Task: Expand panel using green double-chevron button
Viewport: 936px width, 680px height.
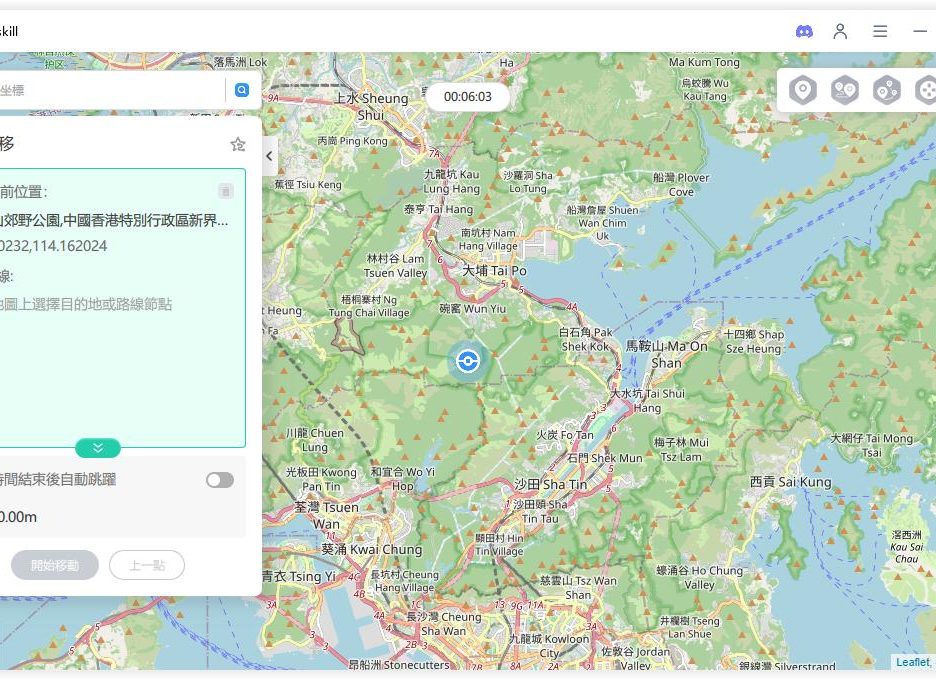Action: coord(98,448)
